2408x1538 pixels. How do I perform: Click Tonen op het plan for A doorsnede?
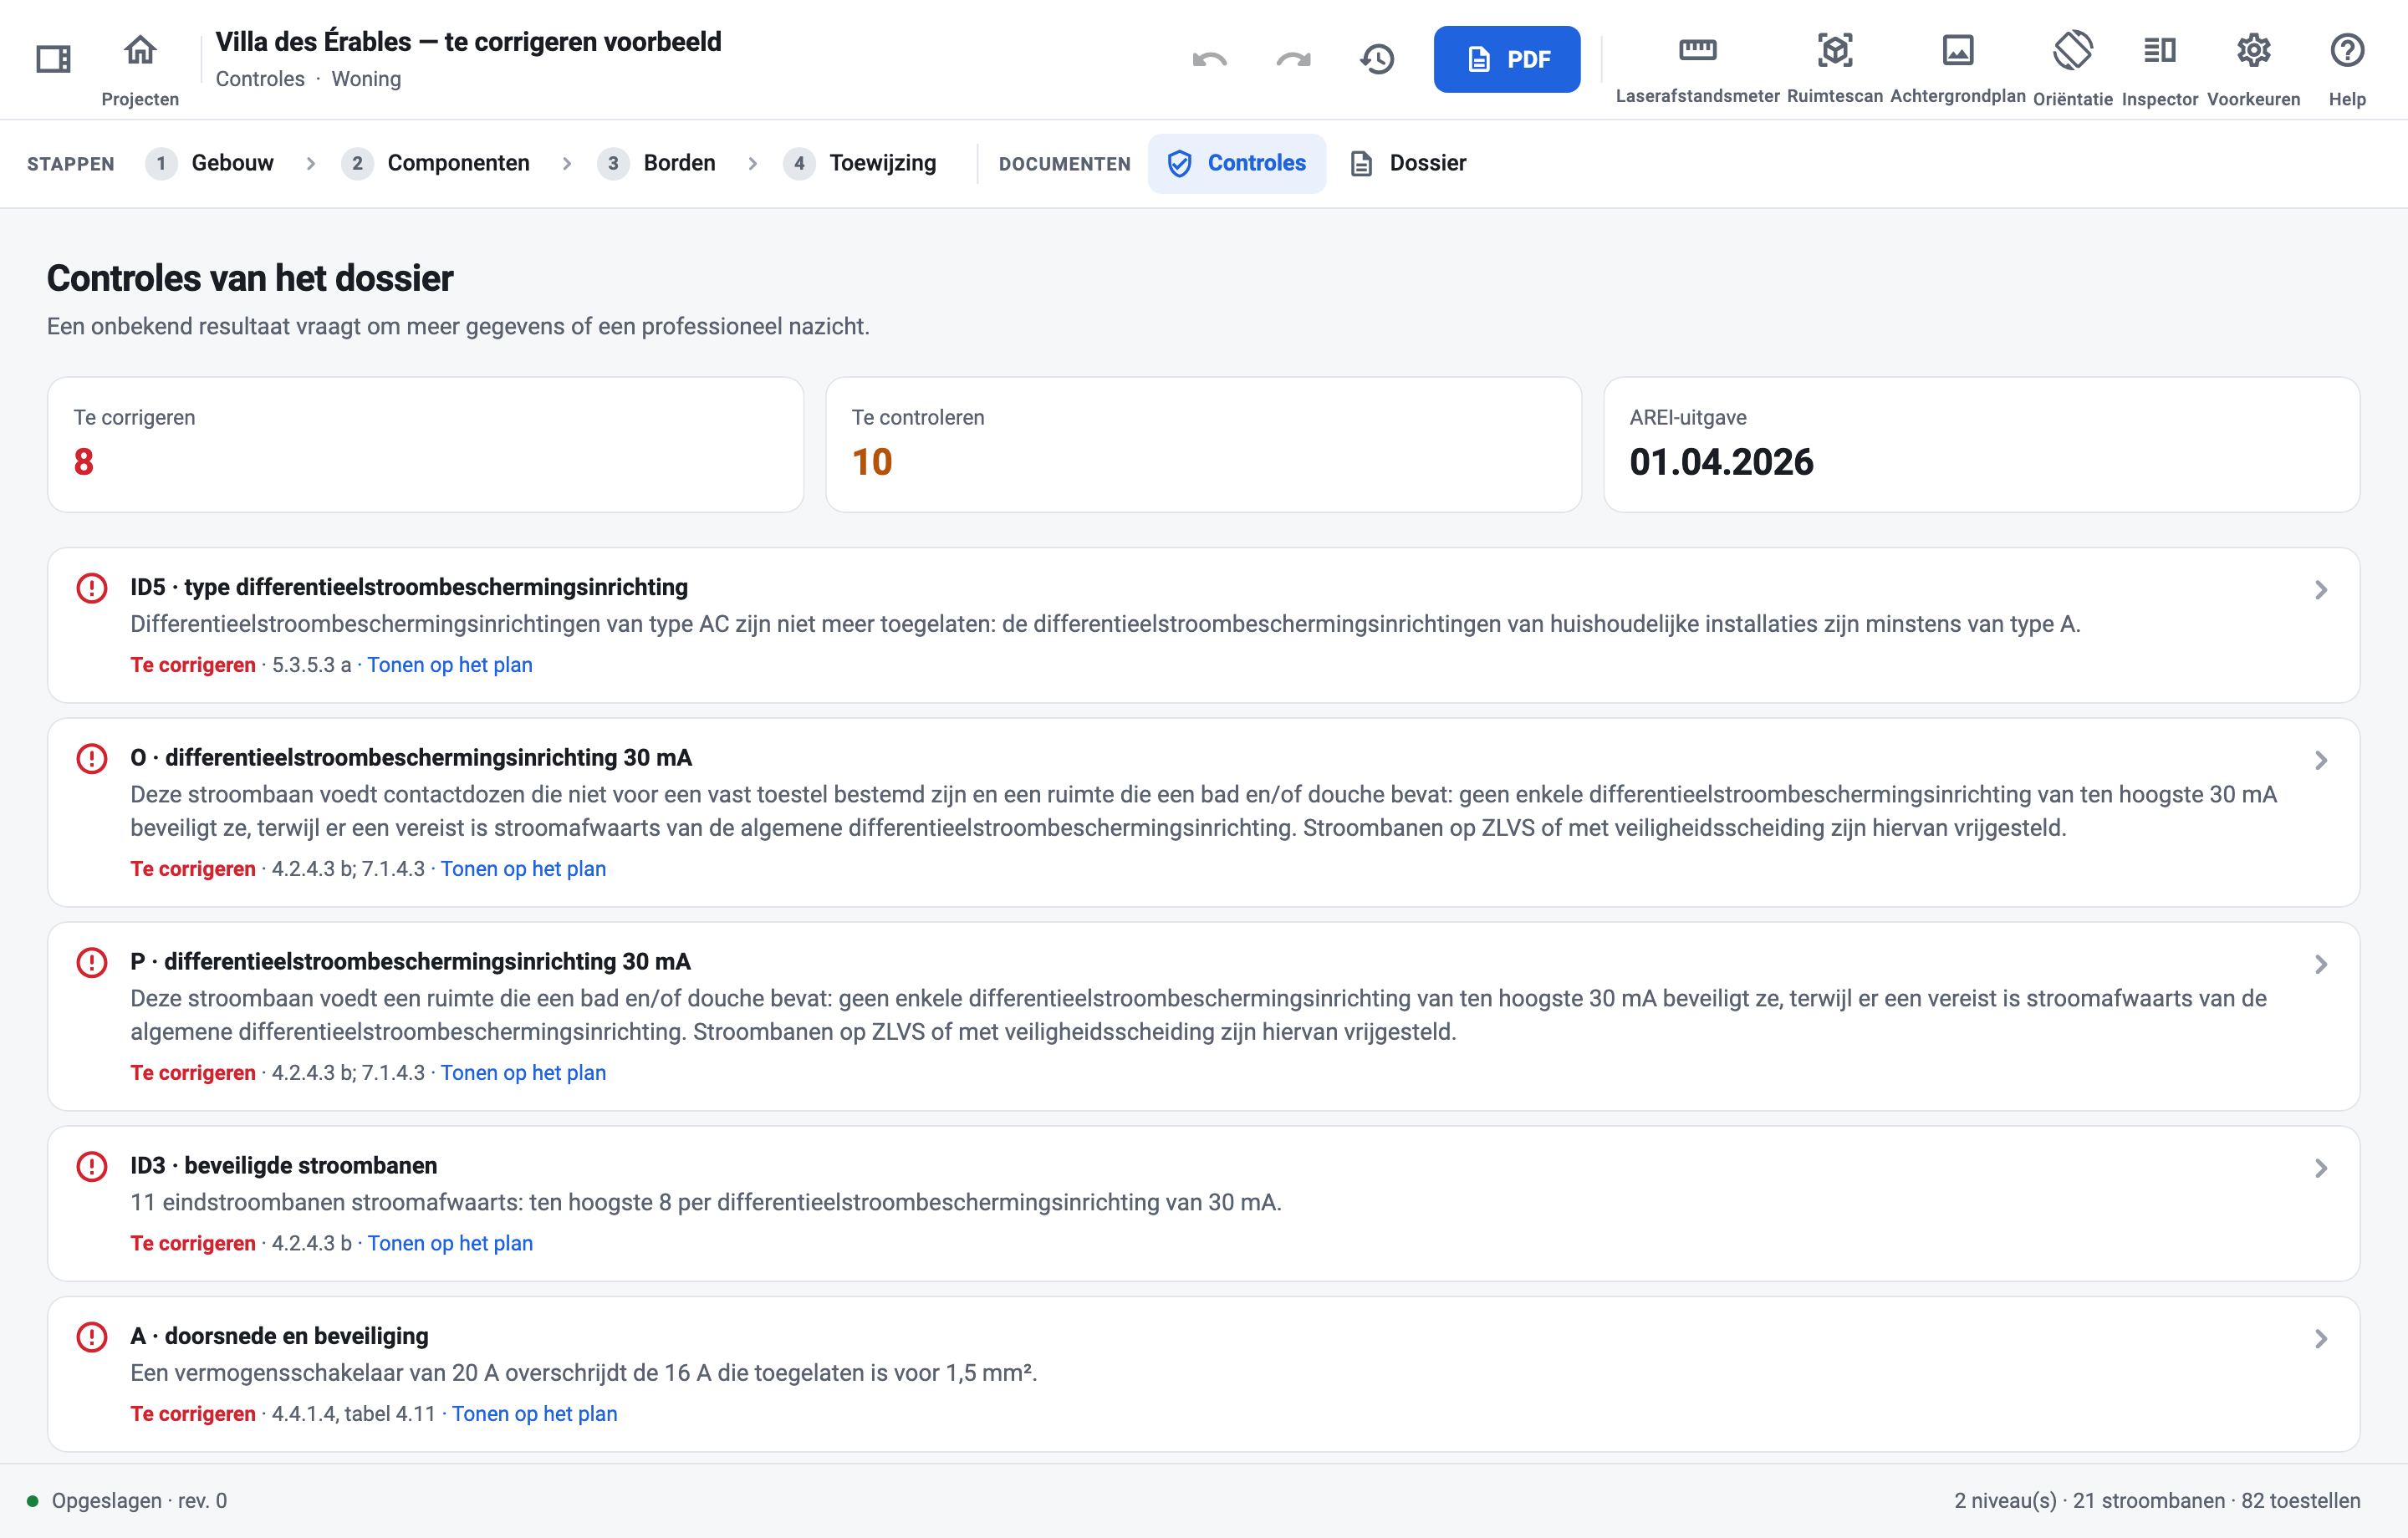(534, 1414)
